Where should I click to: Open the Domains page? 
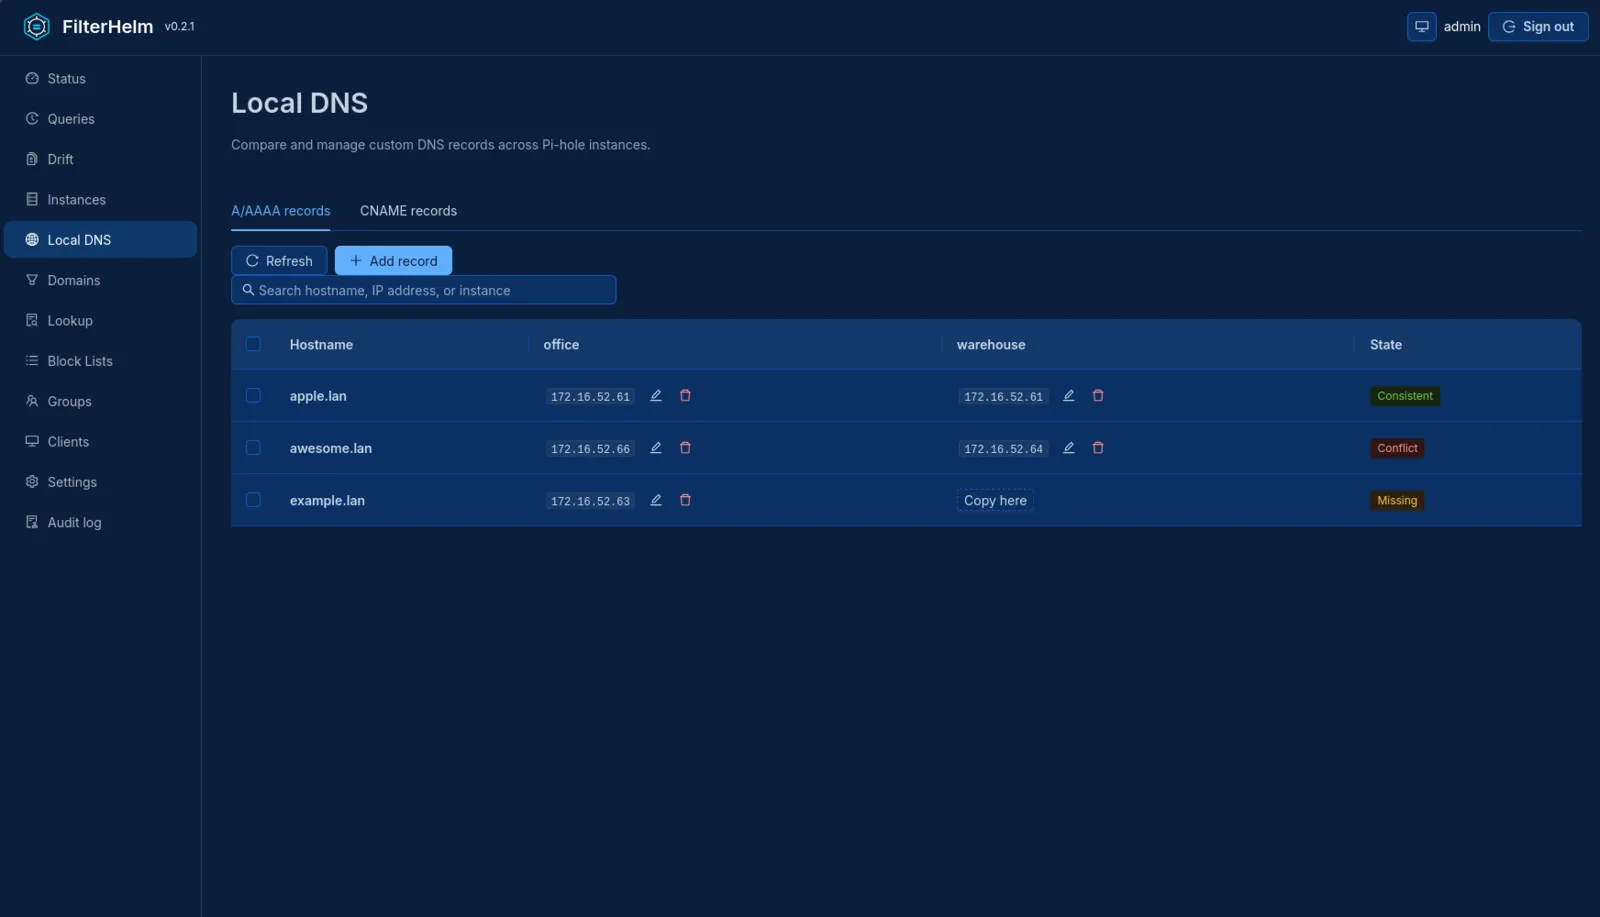(x=100, y=280)
